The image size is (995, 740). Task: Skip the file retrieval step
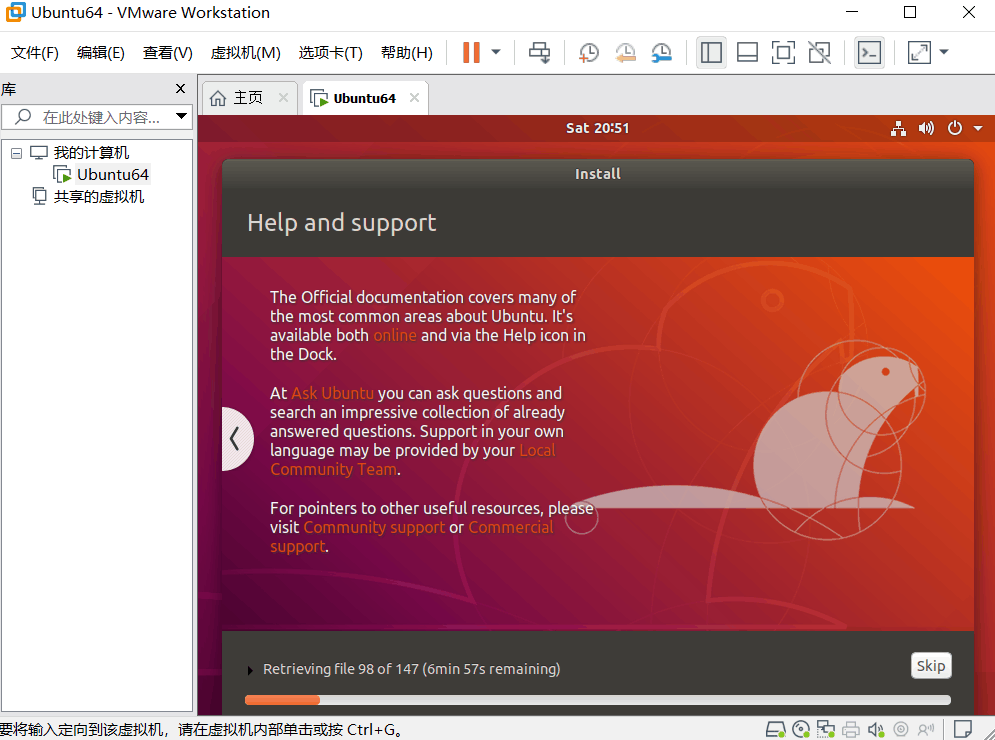point(931,666)
